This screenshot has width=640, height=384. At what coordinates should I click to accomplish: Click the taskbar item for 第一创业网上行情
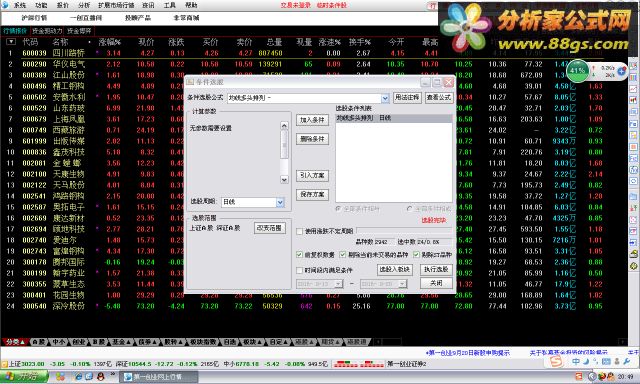point(159,377)
